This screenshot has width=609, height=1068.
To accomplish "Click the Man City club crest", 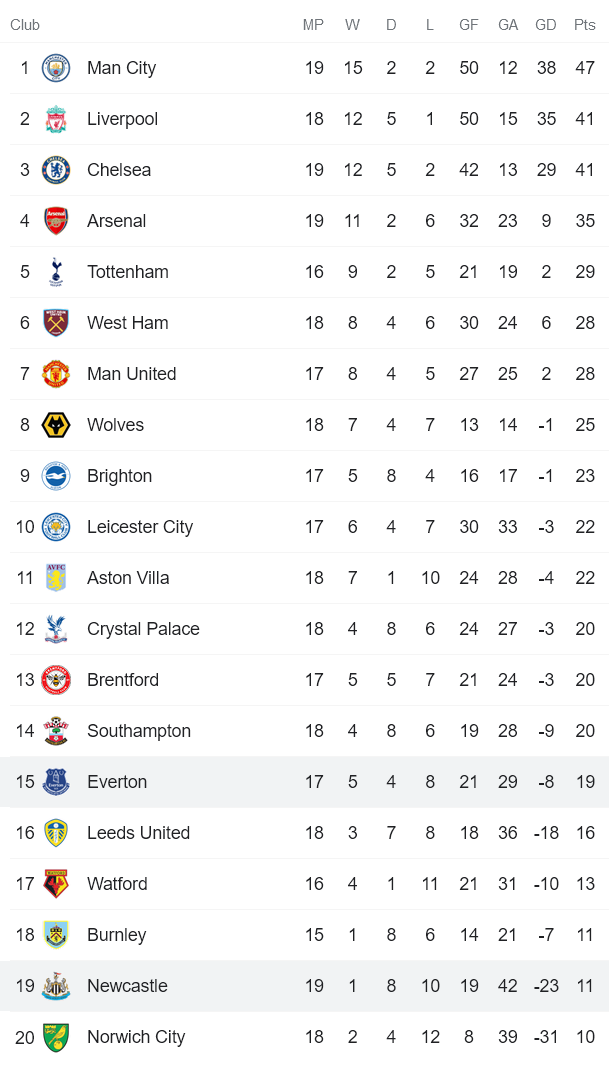I will (x=56, y=68).
